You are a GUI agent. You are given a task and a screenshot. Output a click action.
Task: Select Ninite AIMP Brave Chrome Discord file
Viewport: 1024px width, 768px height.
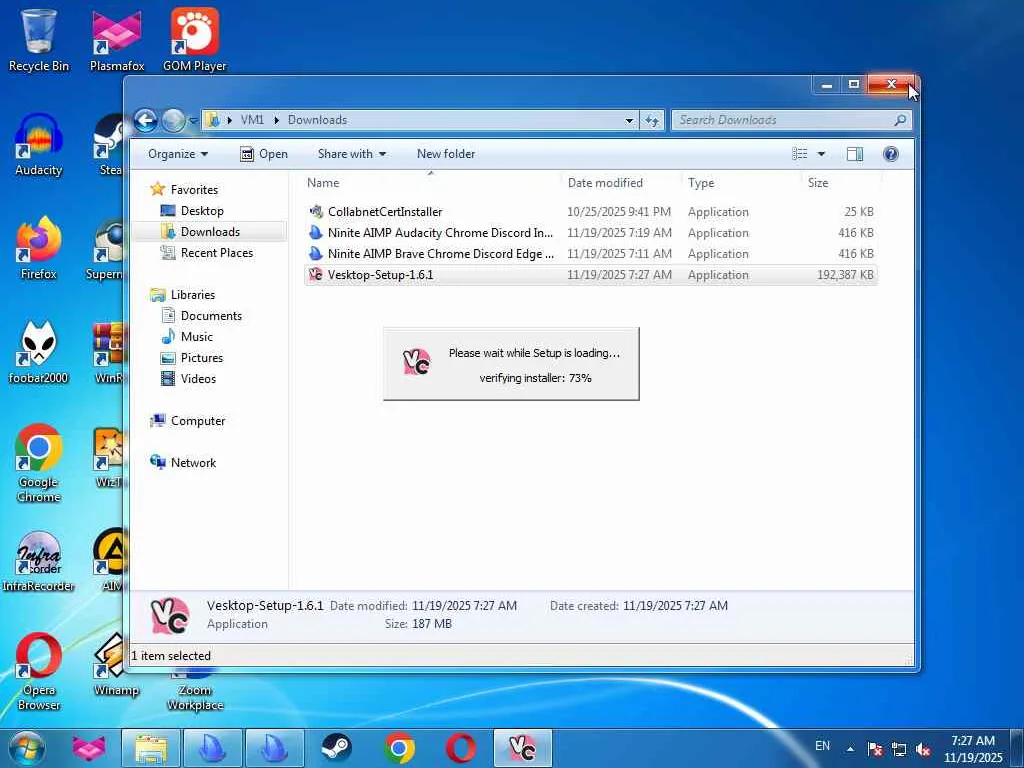pos(590,253)
